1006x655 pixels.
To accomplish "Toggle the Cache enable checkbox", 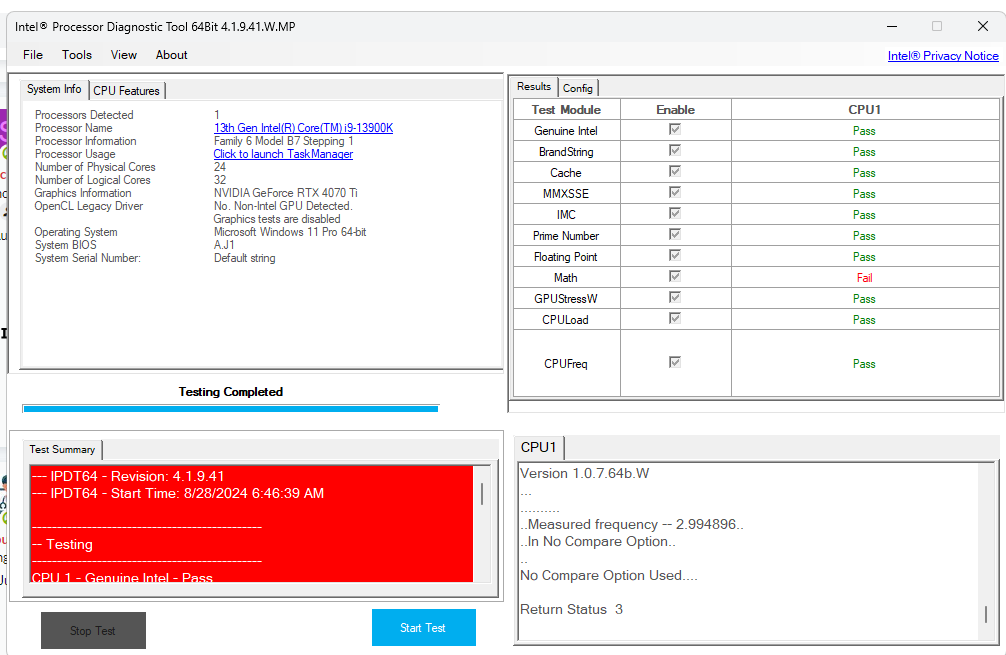I will (674, 171).
